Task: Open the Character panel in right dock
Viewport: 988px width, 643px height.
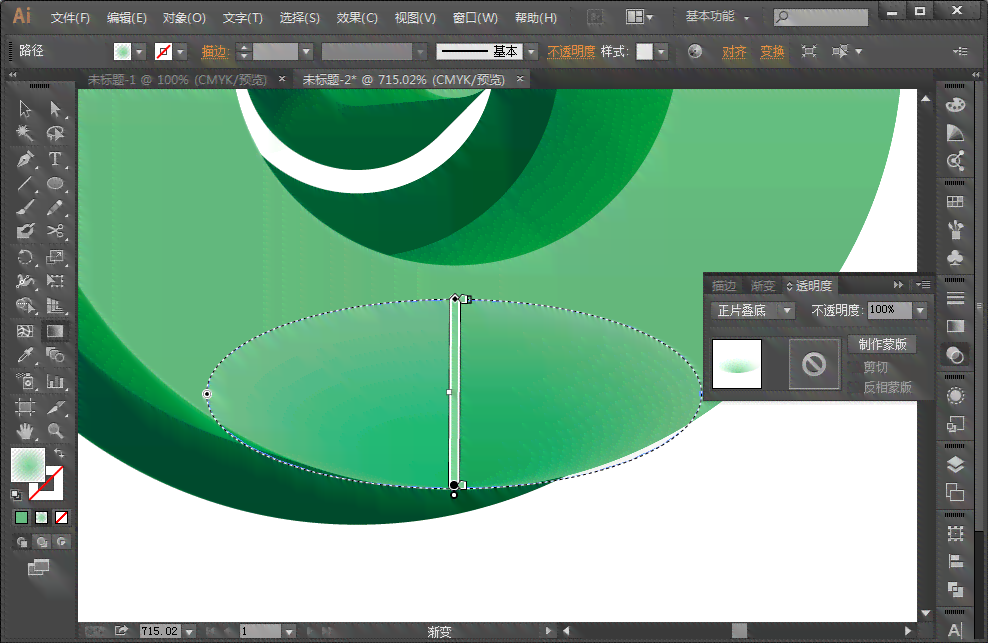Action: (955, 630)
